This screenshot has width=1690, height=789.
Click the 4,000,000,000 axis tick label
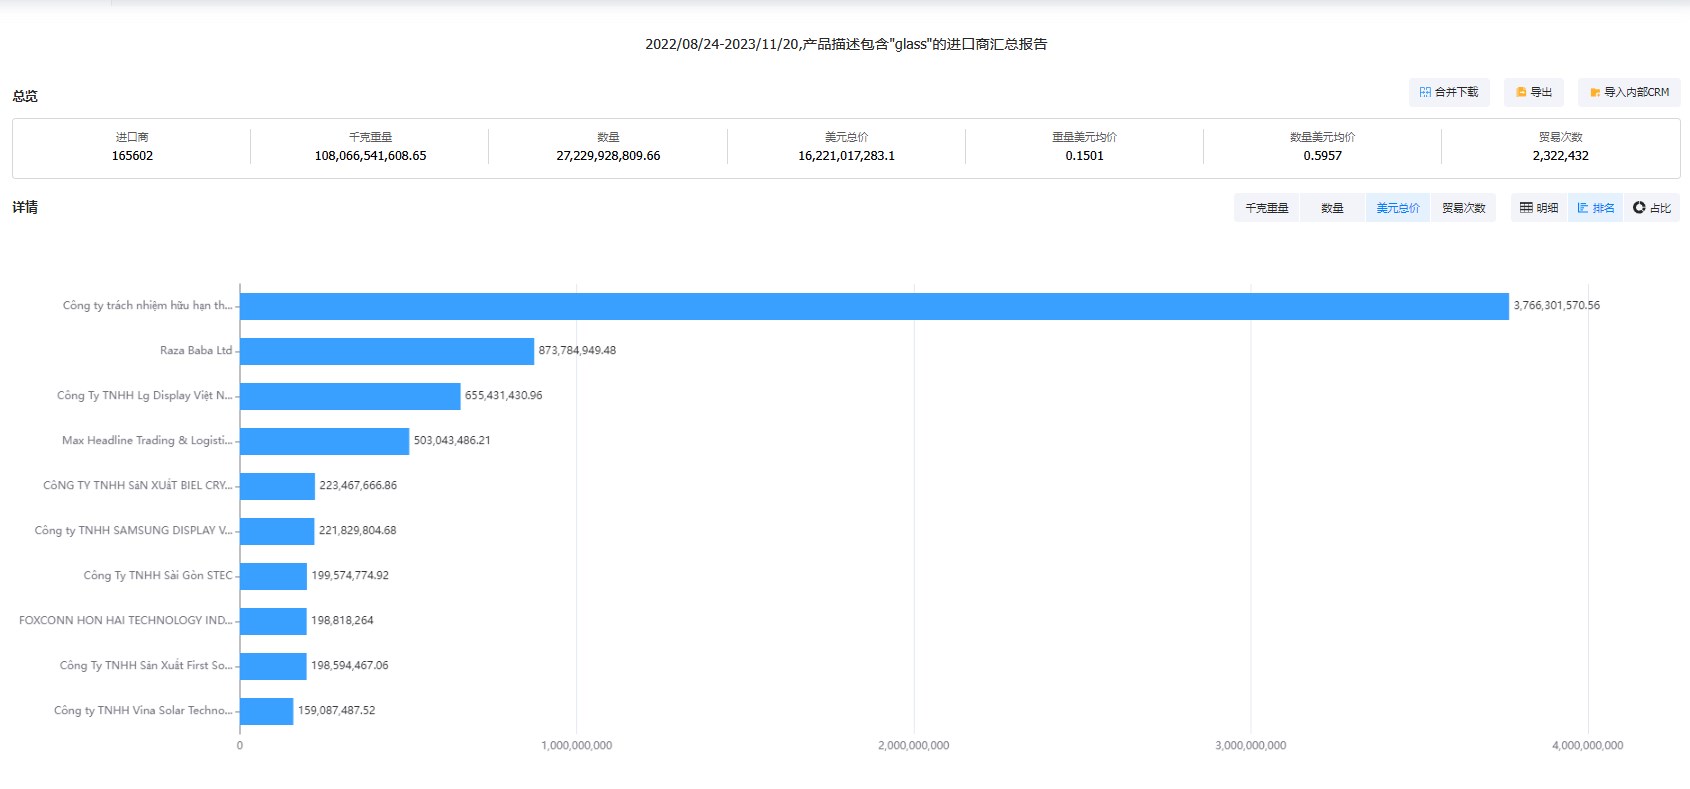click(x=1587, y=745)
